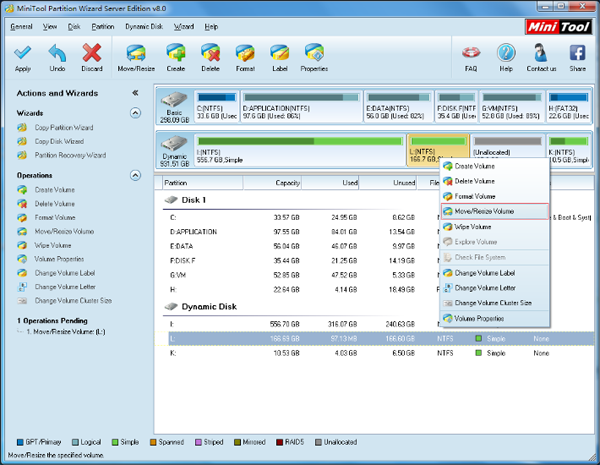Launch Partition Recovery Wizard in sidebar
The height and width of the screenshot is (465, 600).
point(70,155)
